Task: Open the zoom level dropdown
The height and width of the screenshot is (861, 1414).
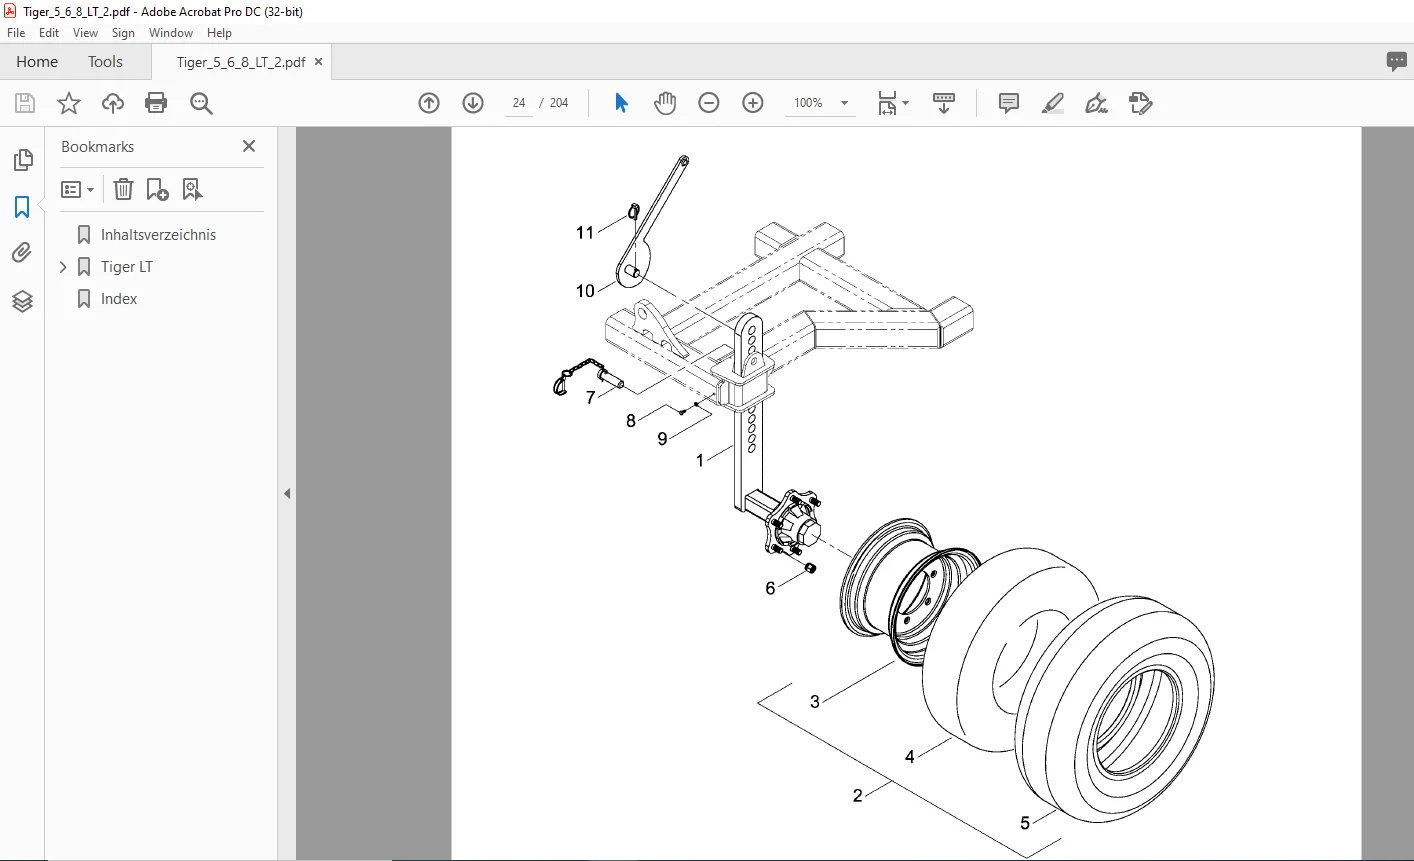Action: click(844, 103)
